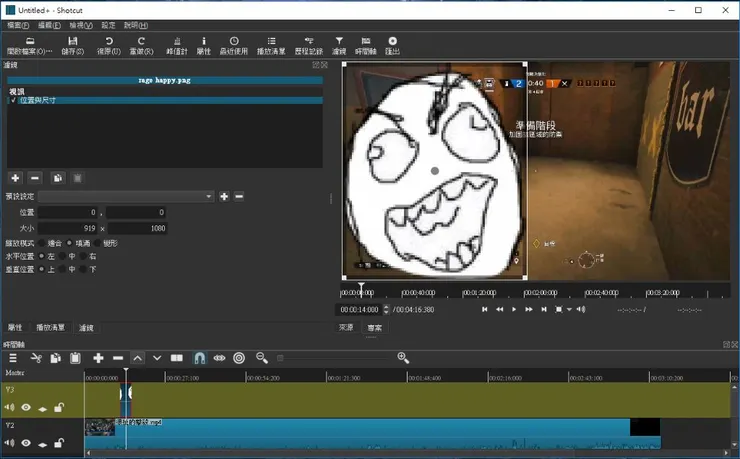Hide the V3 track with eye icon
The image size is (740, 459).
pos(26,407)
